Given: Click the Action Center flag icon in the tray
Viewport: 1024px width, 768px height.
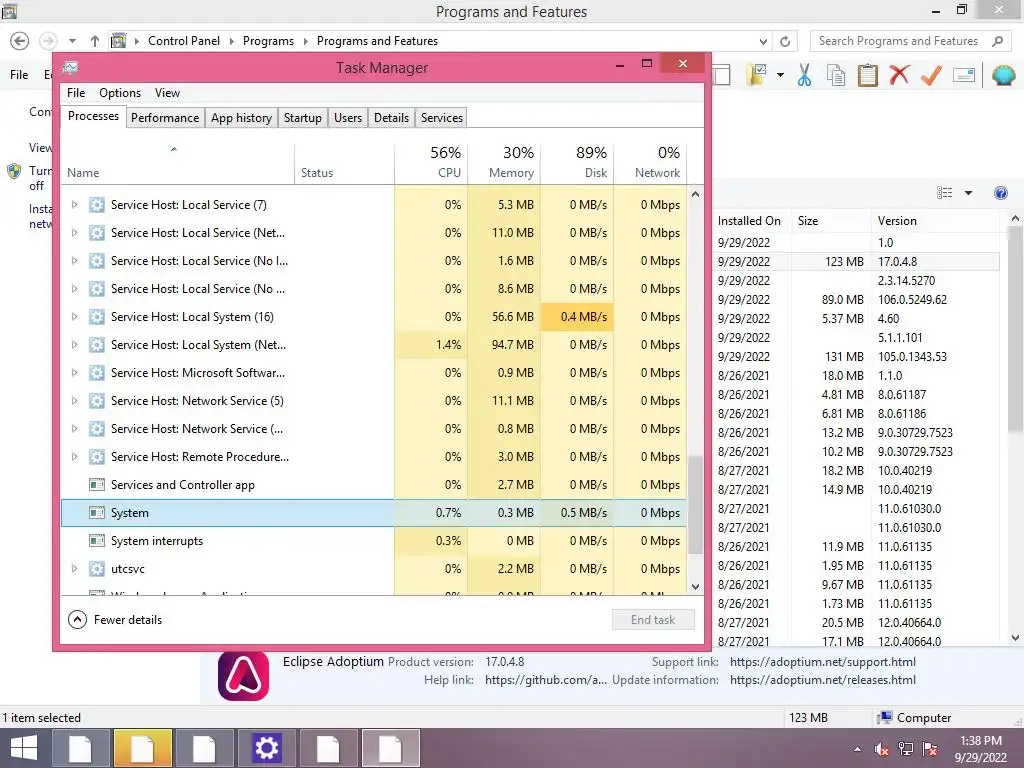Looking at the screenshot, I should click(930, 749).
